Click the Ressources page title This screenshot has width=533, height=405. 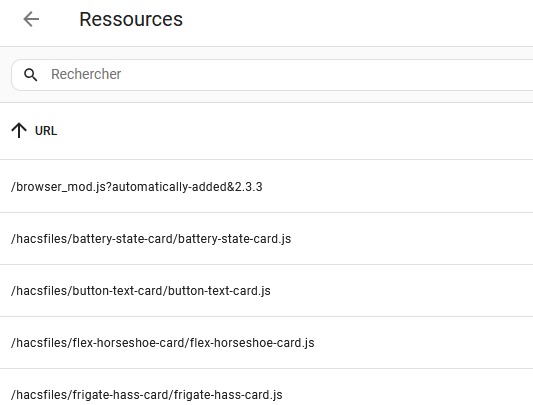click(131, 19)
